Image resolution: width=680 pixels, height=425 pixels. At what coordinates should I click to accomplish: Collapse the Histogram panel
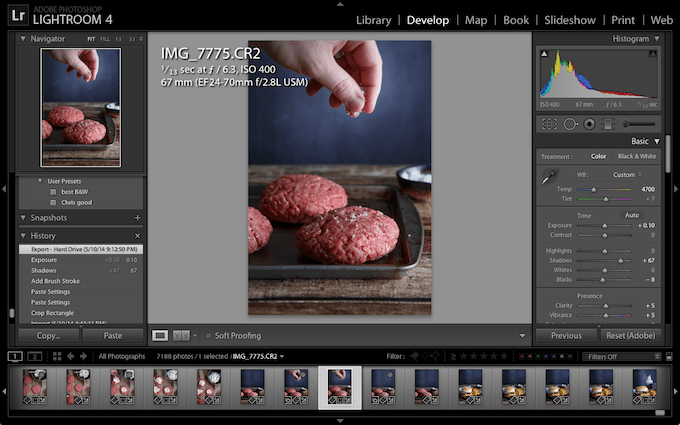pos(657,39)
